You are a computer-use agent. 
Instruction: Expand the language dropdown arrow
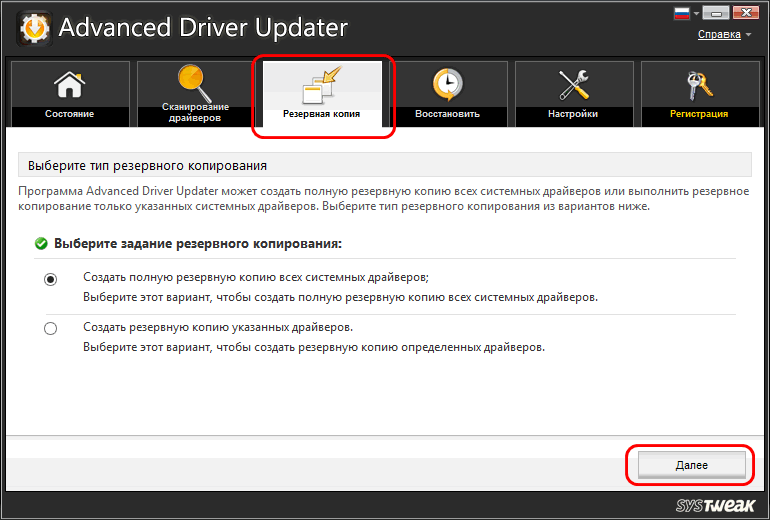pyautogui.click(x=697, y=14)
